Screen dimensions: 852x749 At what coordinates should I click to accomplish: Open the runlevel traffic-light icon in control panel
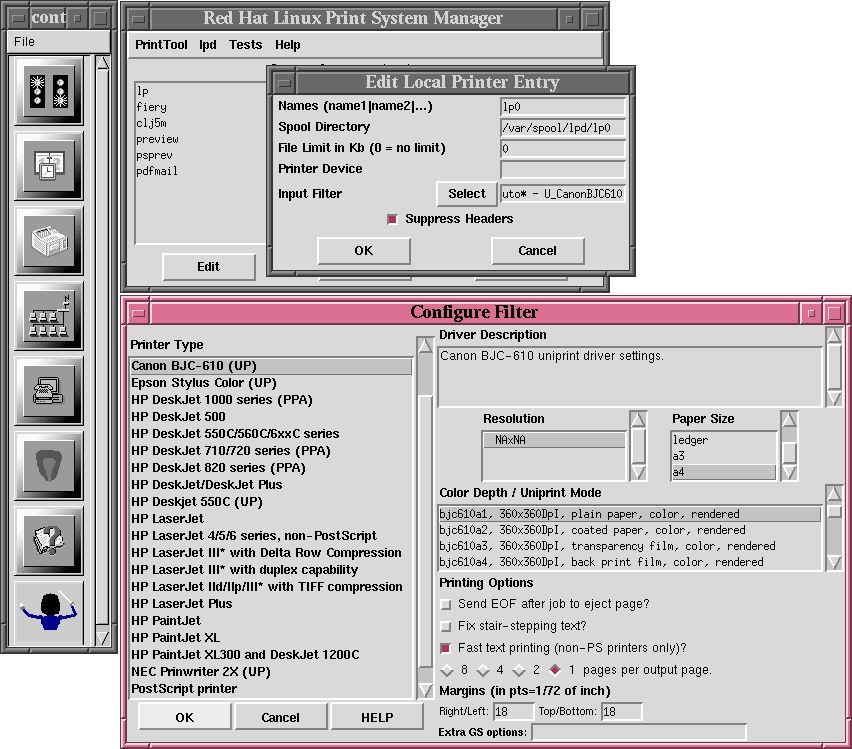tap(49, 91)
